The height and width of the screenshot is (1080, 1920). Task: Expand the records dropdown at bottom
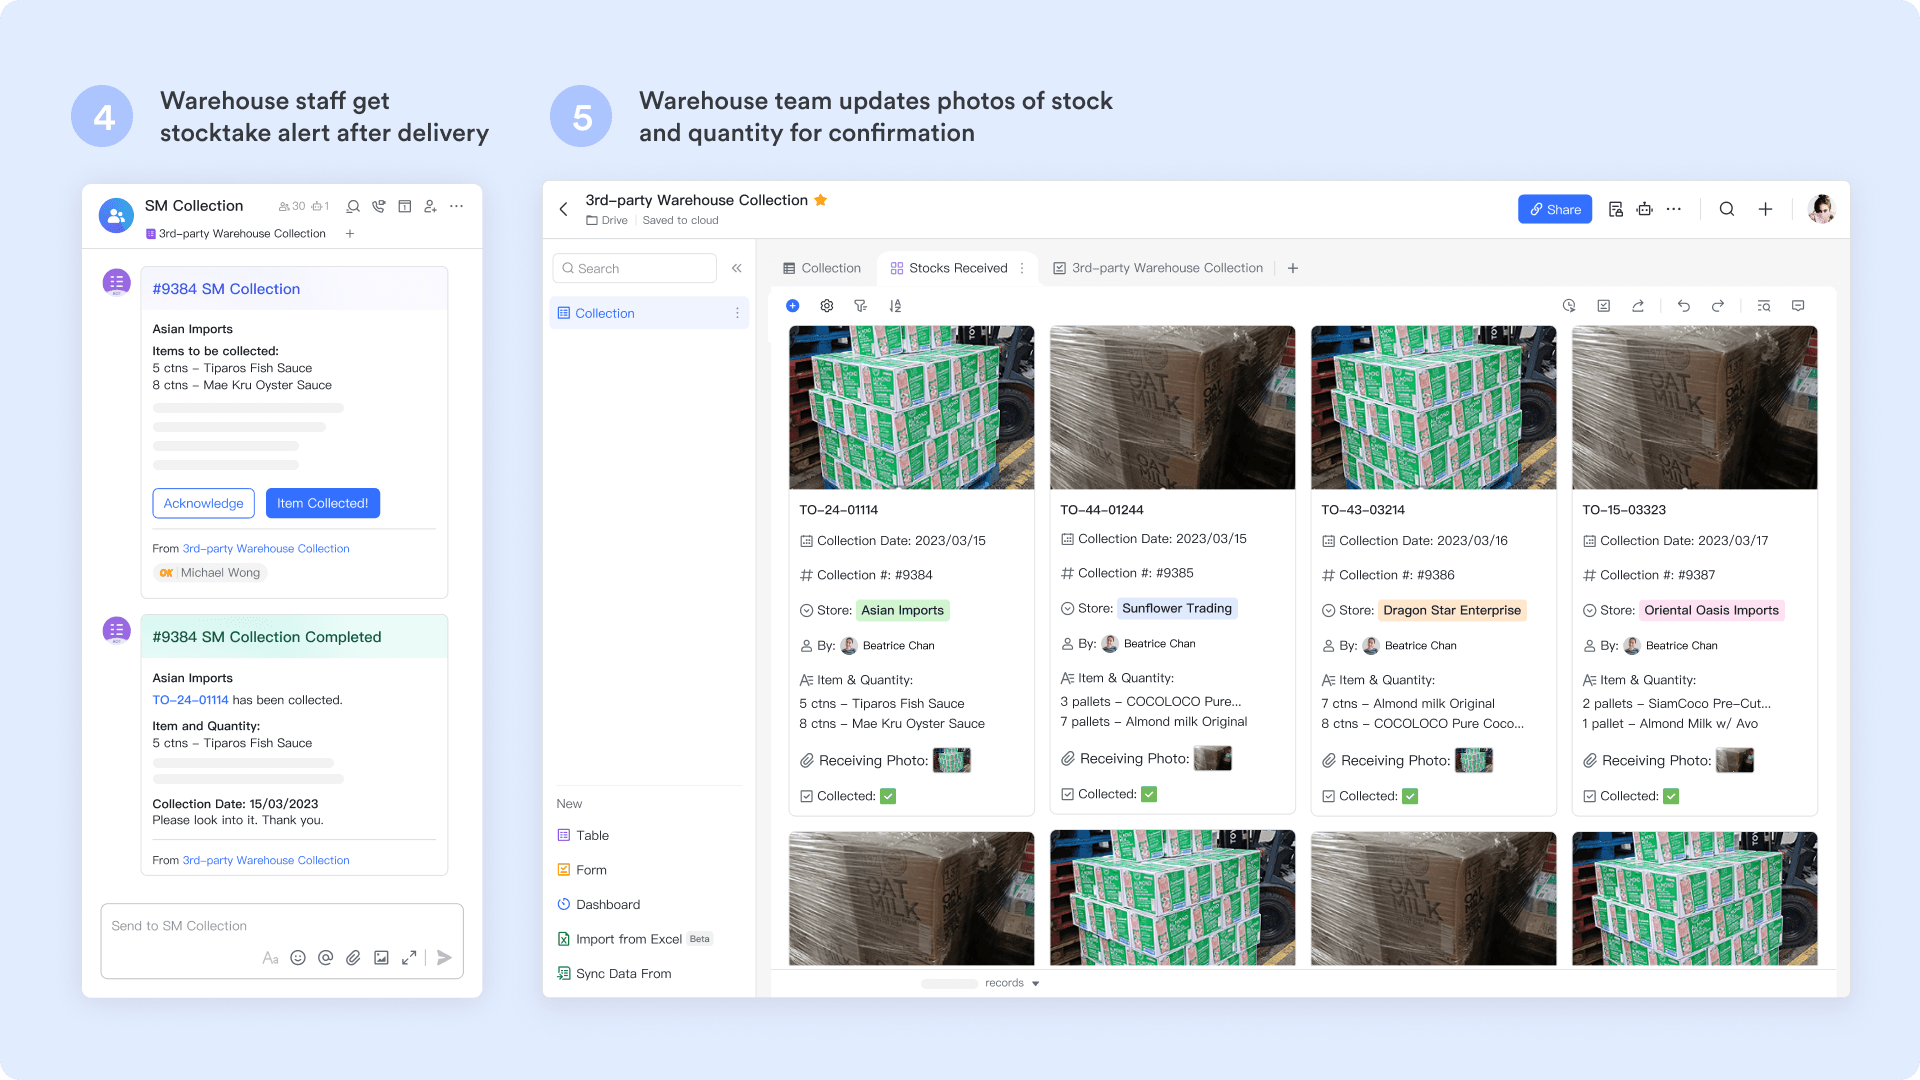[1035, 984]
